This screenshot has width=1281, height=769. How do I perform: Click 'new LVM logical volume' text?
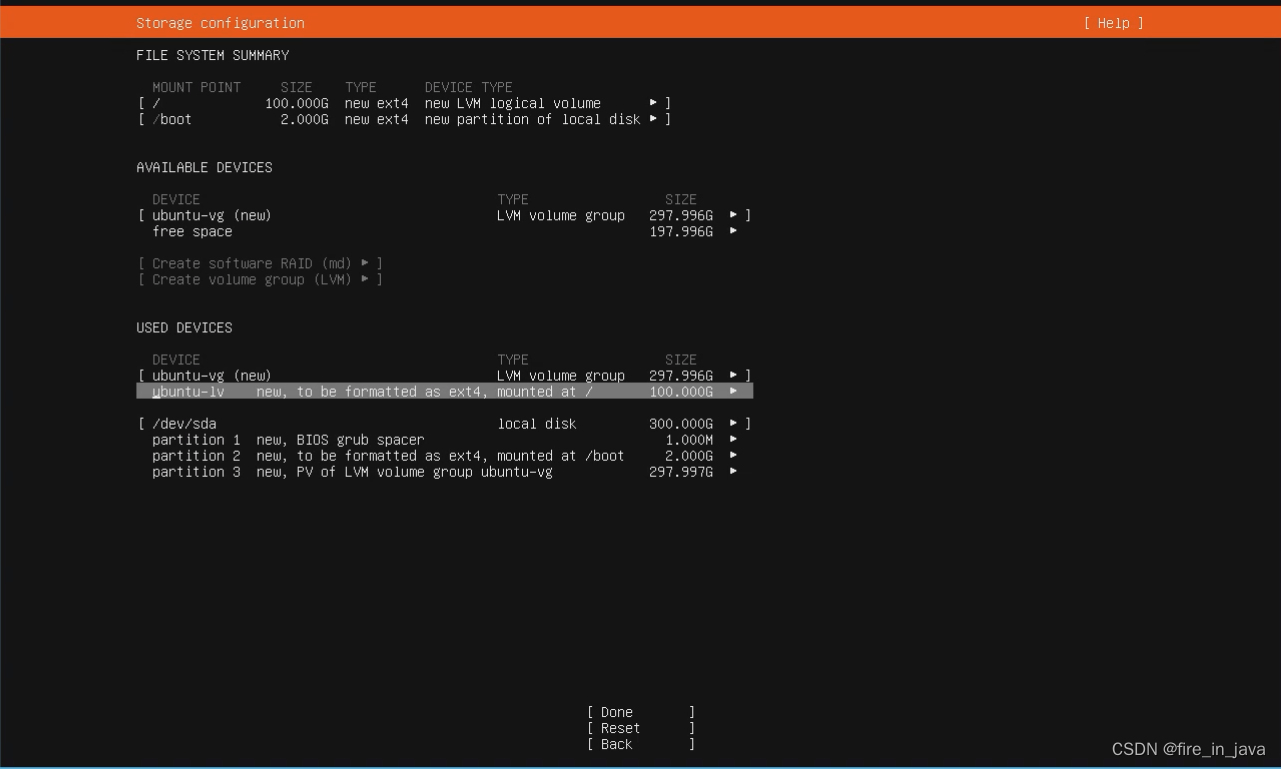(513, 103)
